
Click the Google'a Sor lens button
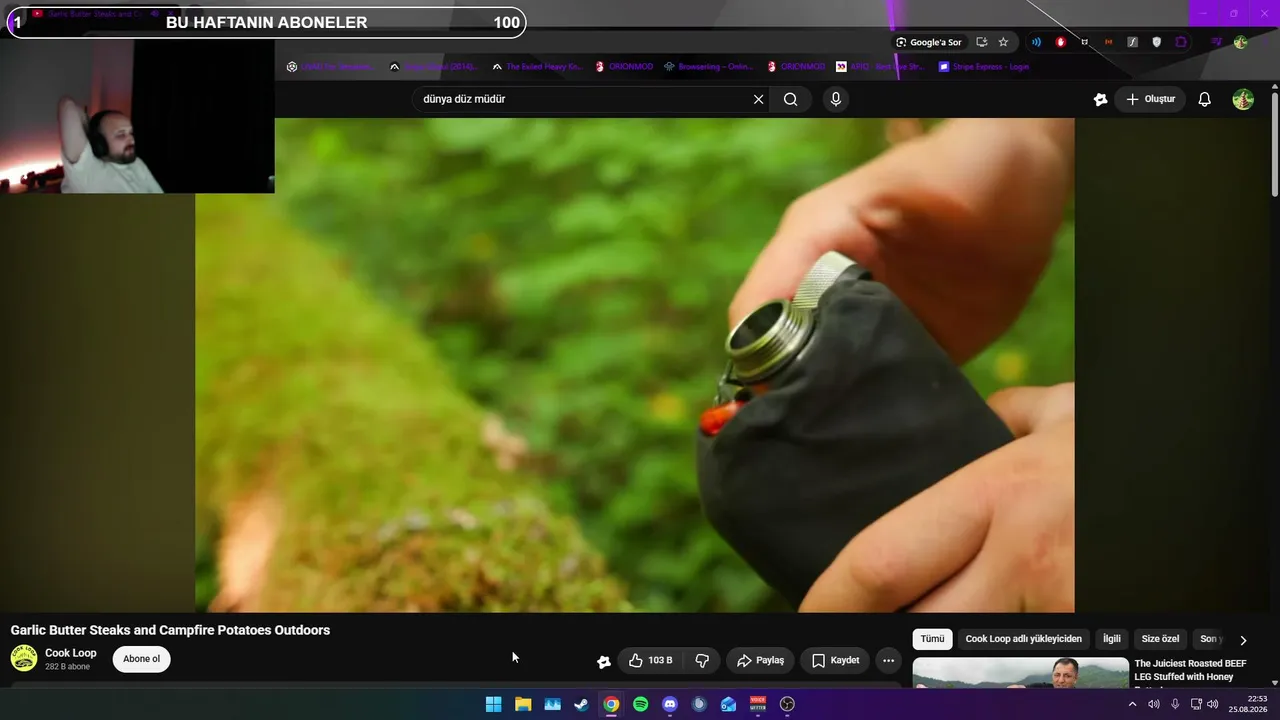tap(929, 42)
